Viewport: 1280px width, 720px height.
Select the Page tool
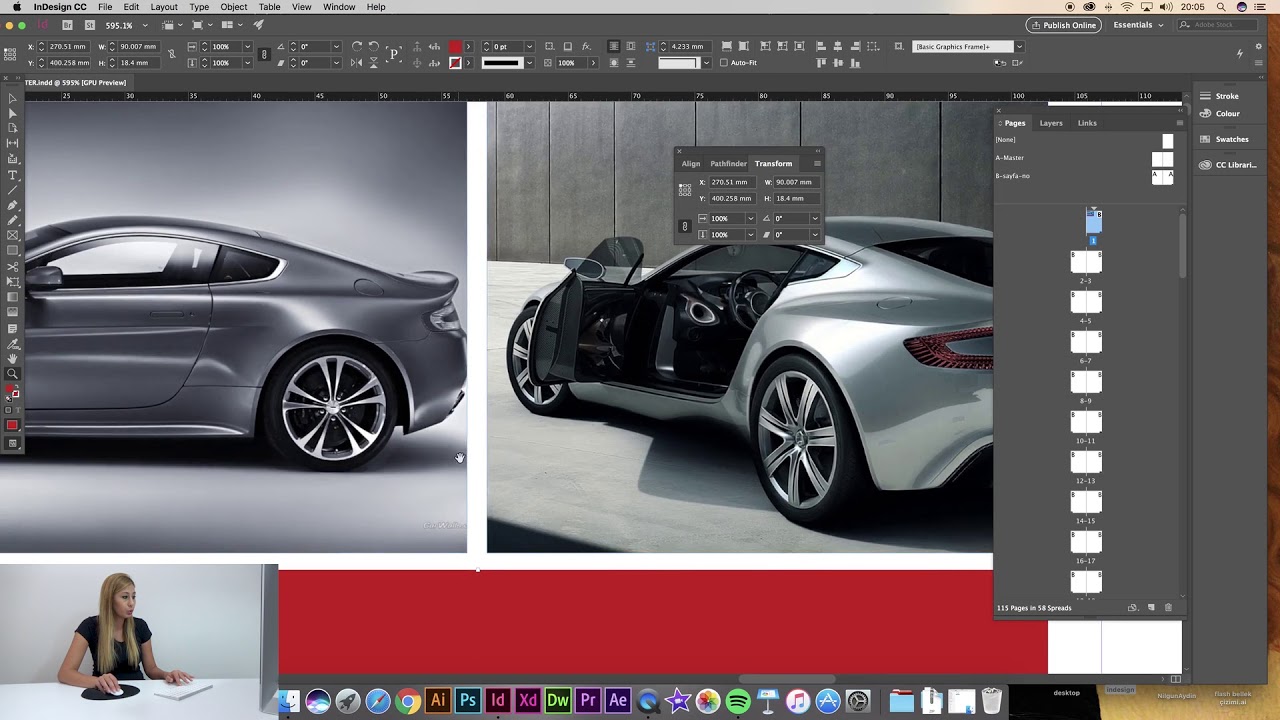point(12,128)
